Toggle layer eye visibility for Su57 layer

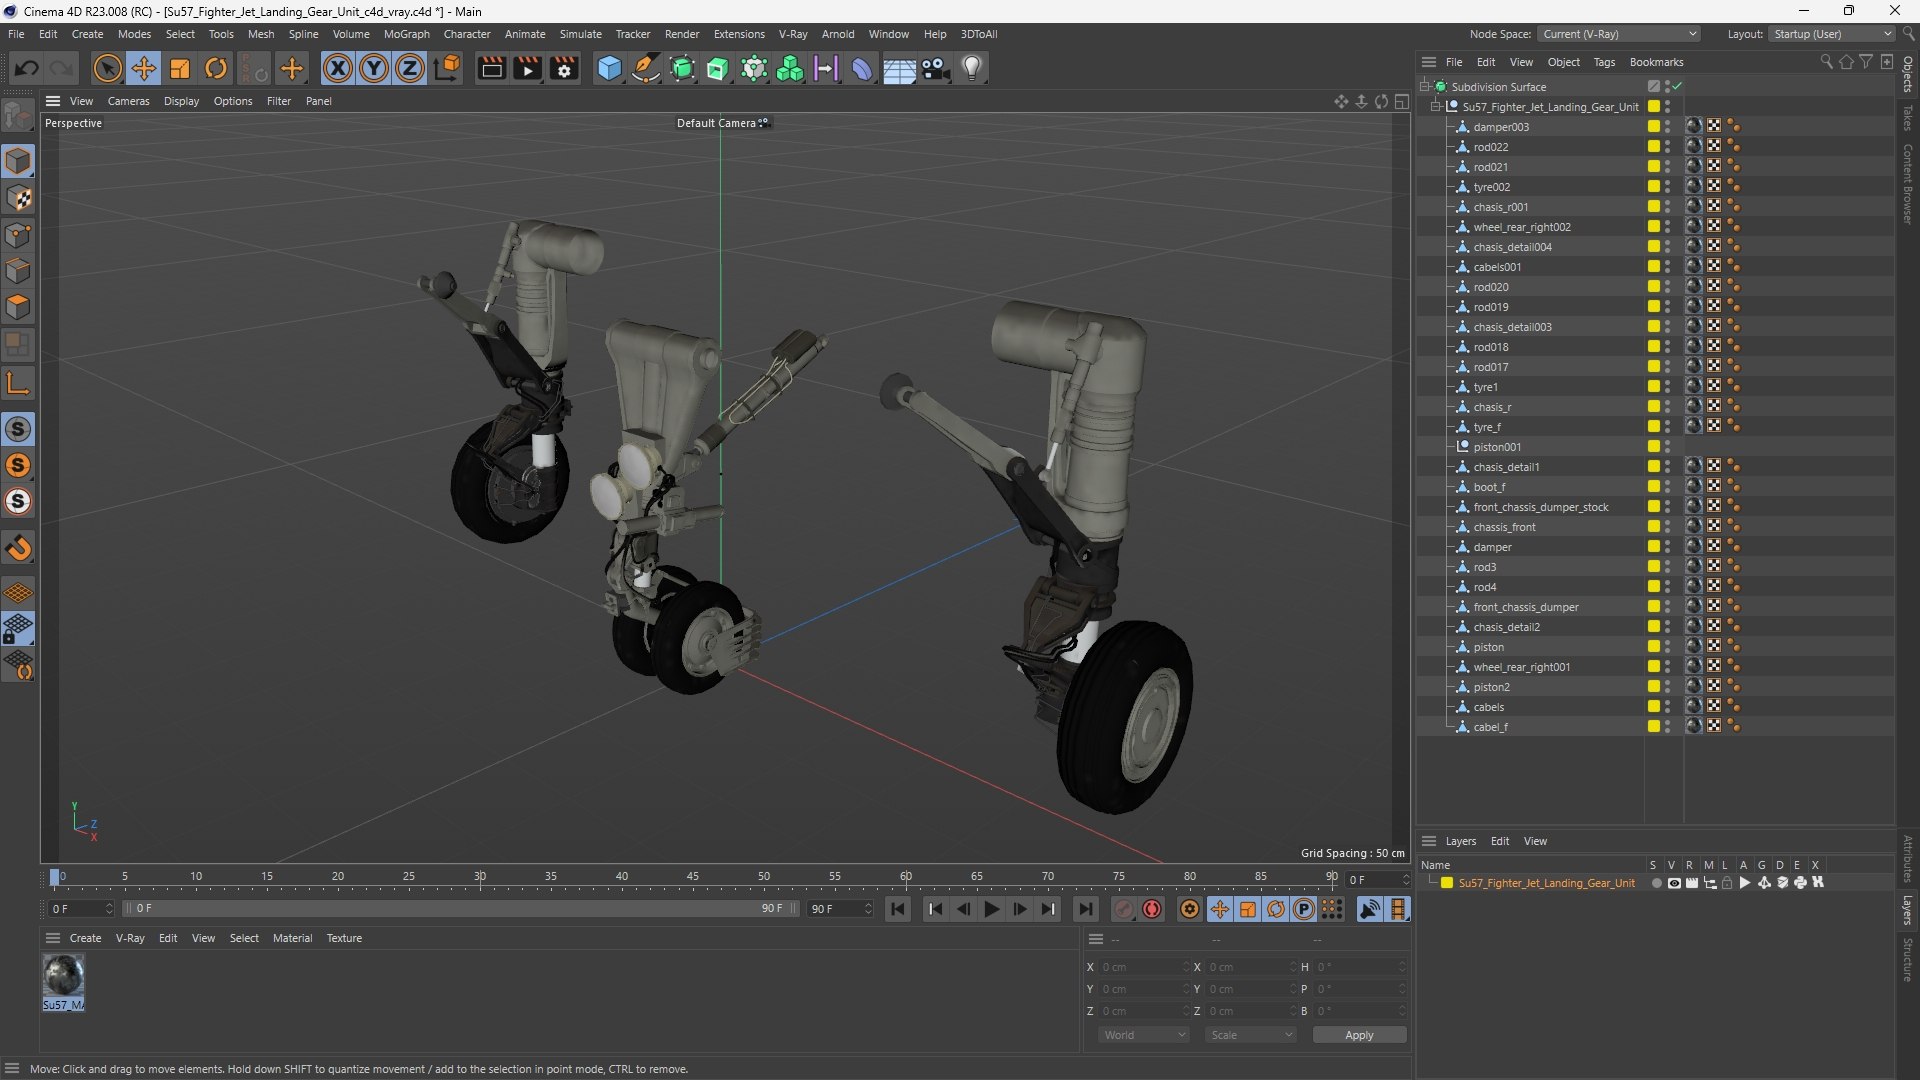1674,883
